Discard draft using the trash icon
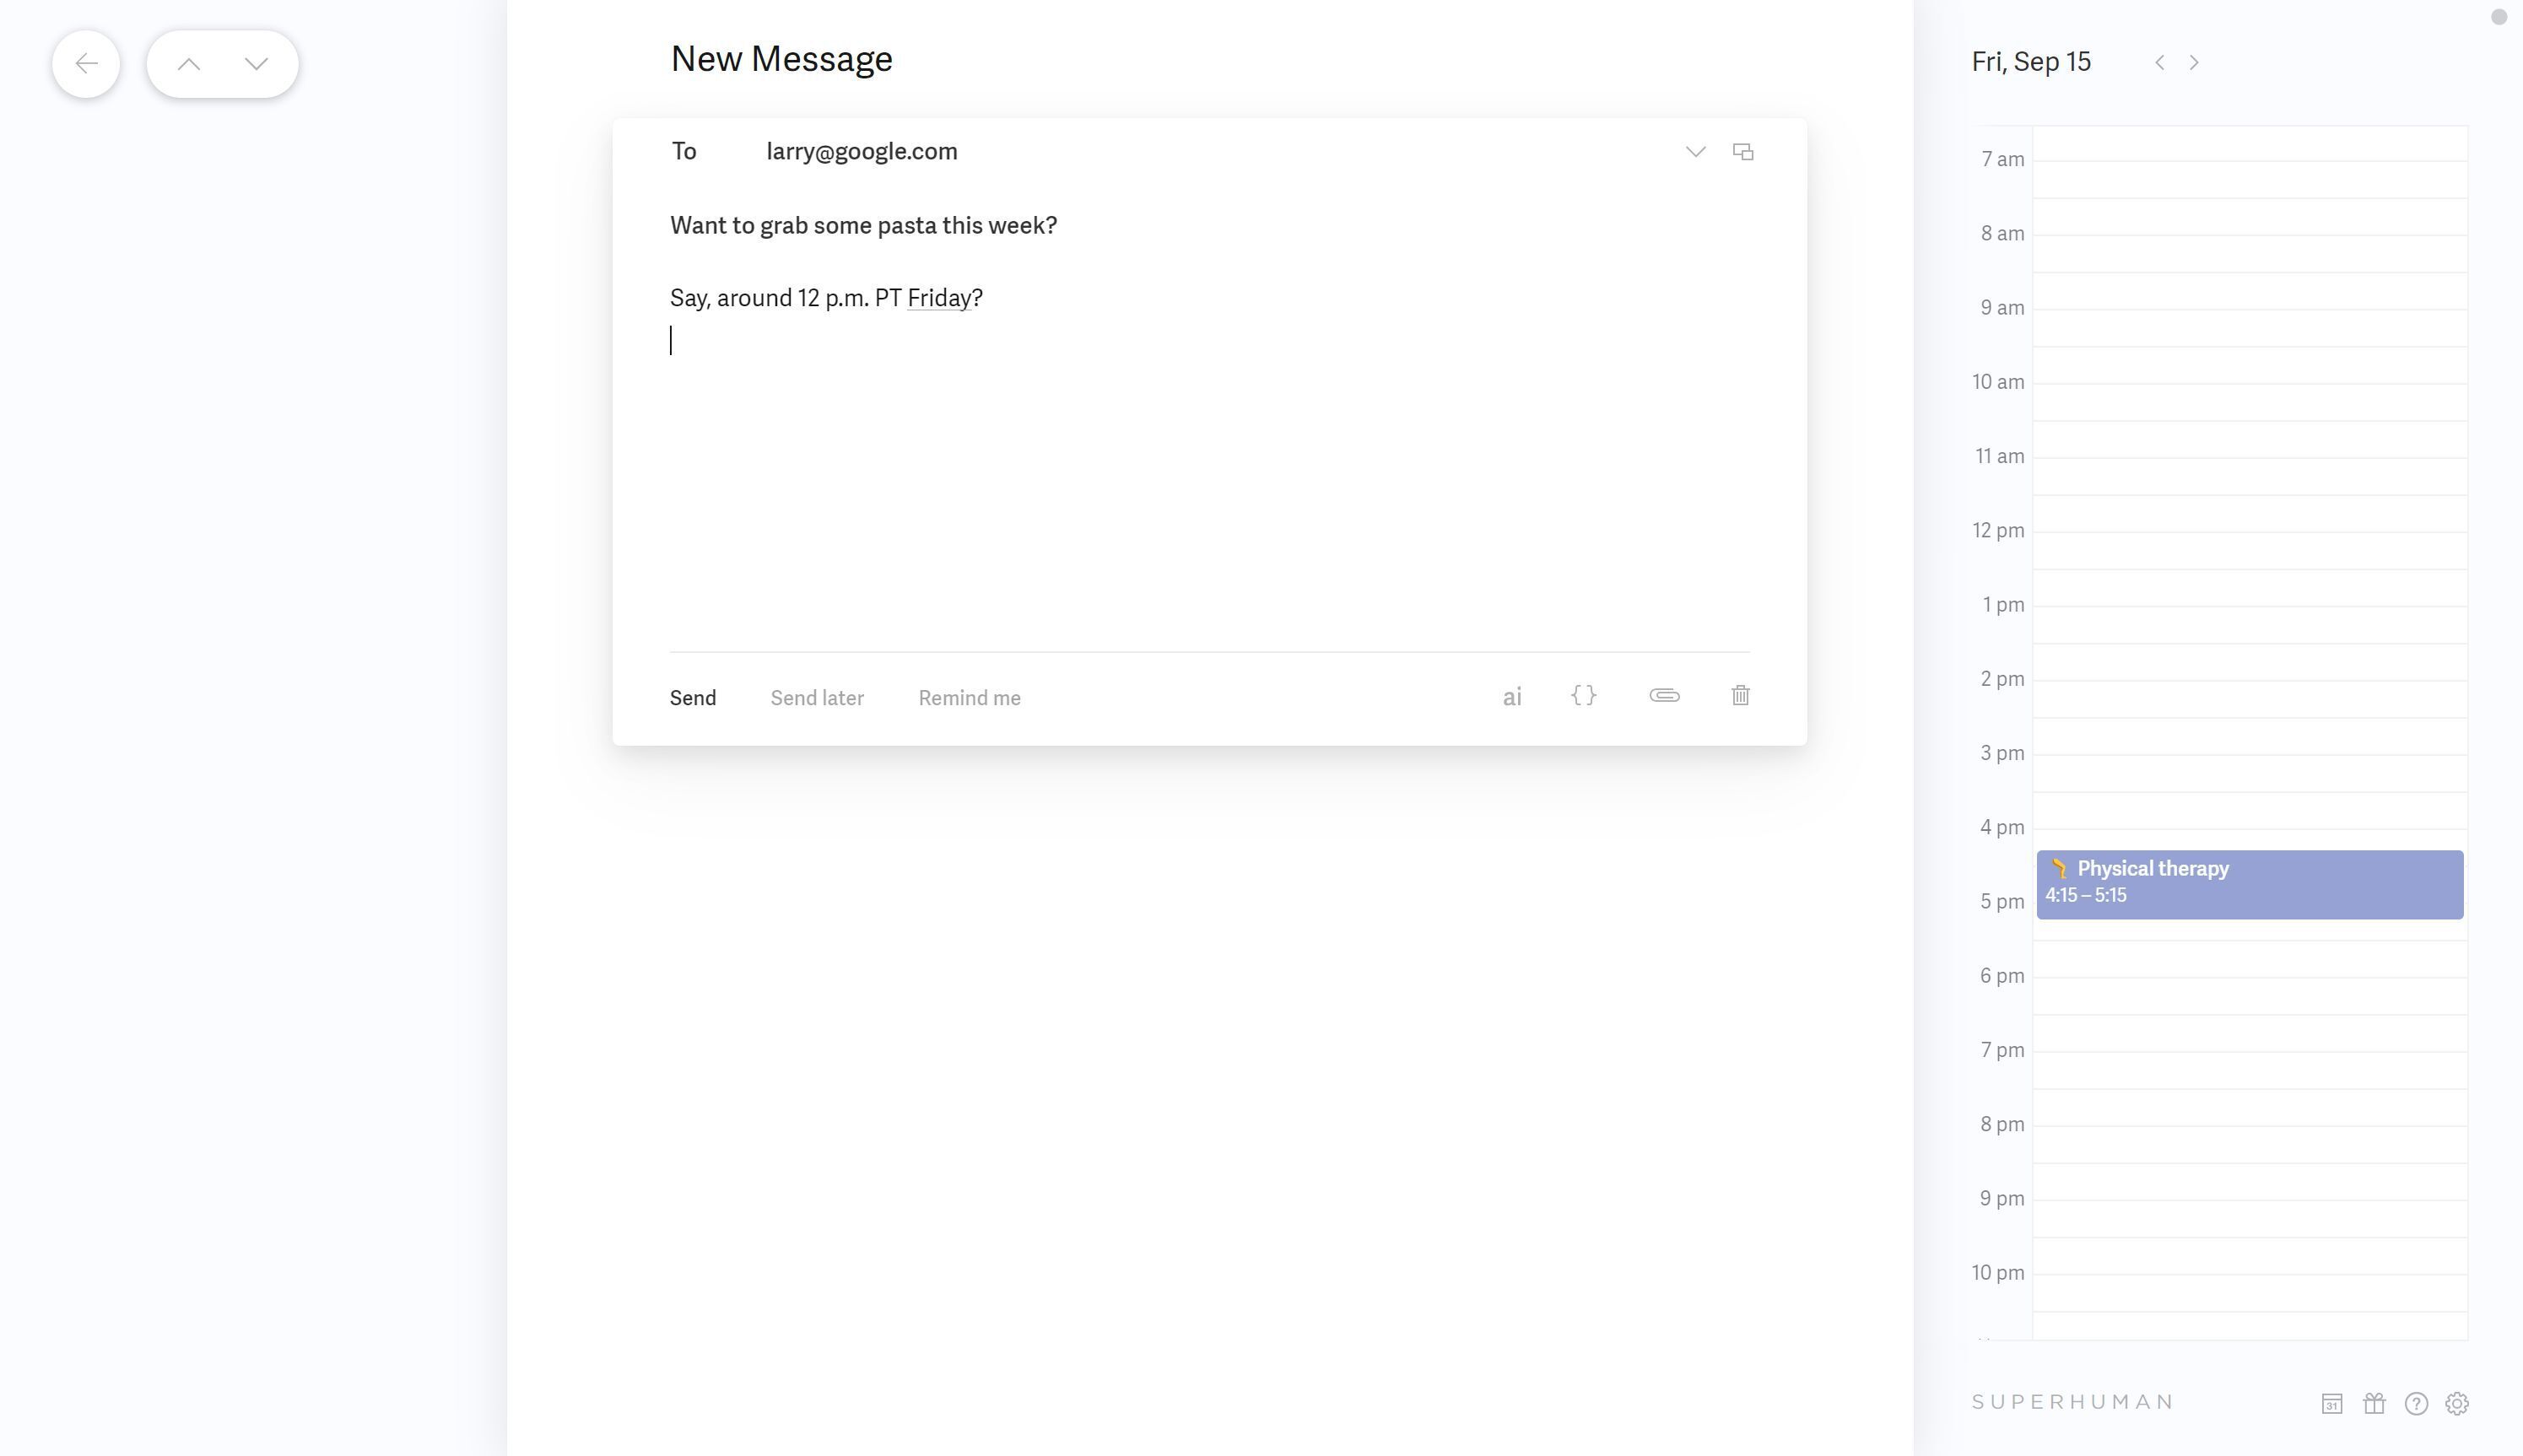Screen dimensions: 2523x1456 point(1740,695)
